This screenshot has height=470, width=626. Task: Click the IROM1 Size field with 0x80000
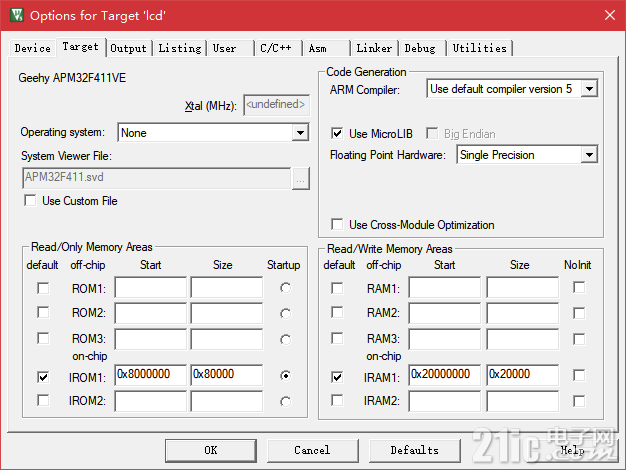pos(227,375)
